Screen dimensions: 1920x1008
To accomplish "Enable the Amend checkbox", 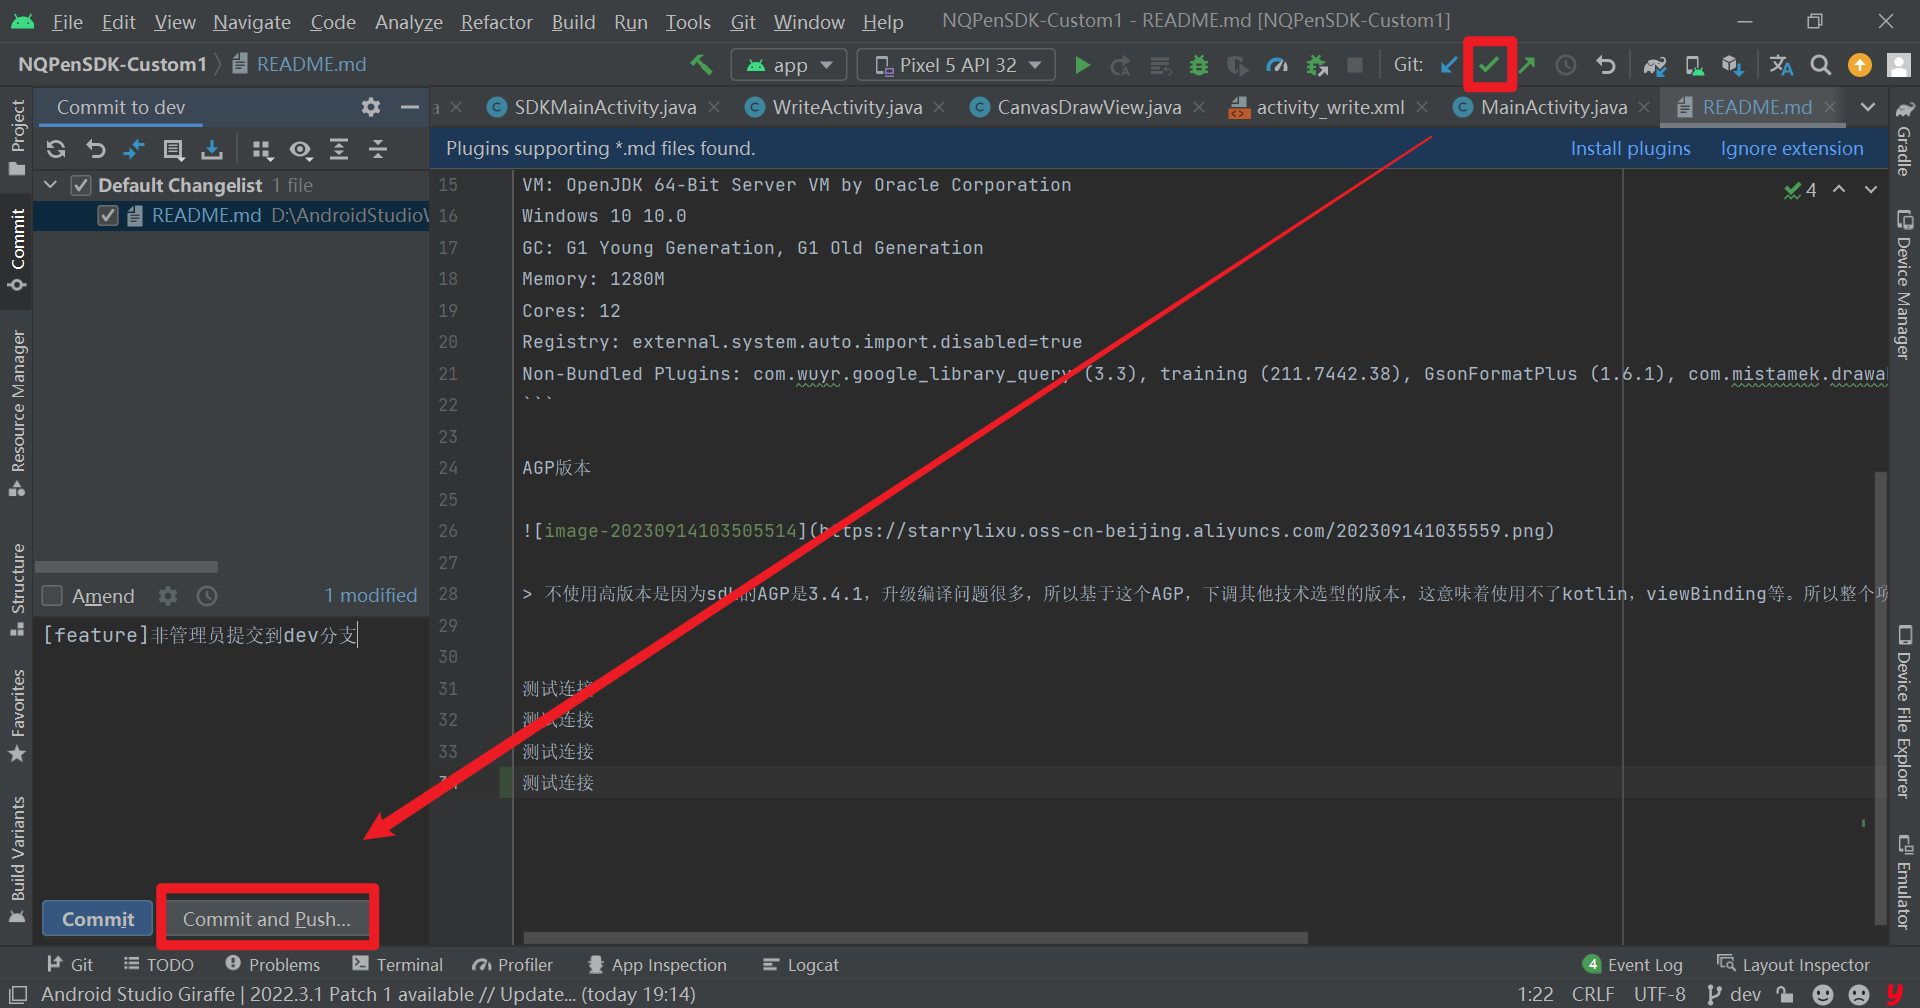I will (53, 596).
